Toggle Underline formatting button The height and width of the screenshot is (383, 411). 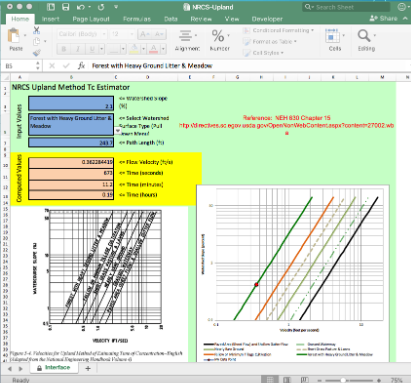click(92, 49)
